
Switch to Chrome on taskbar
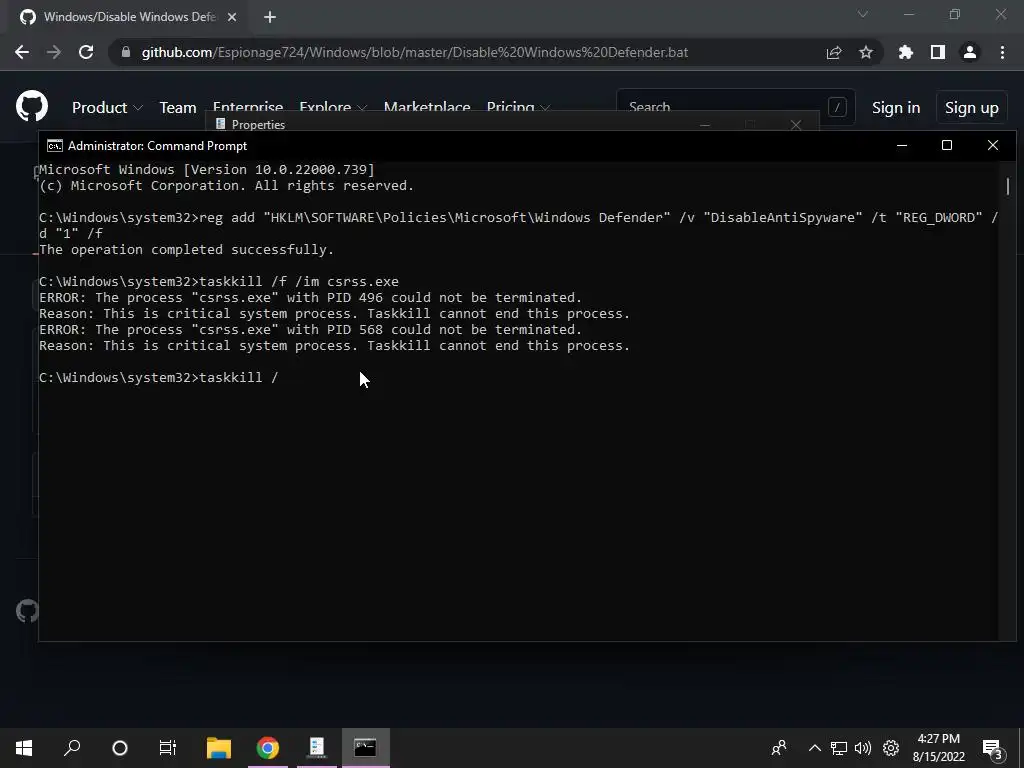[268, 748]
